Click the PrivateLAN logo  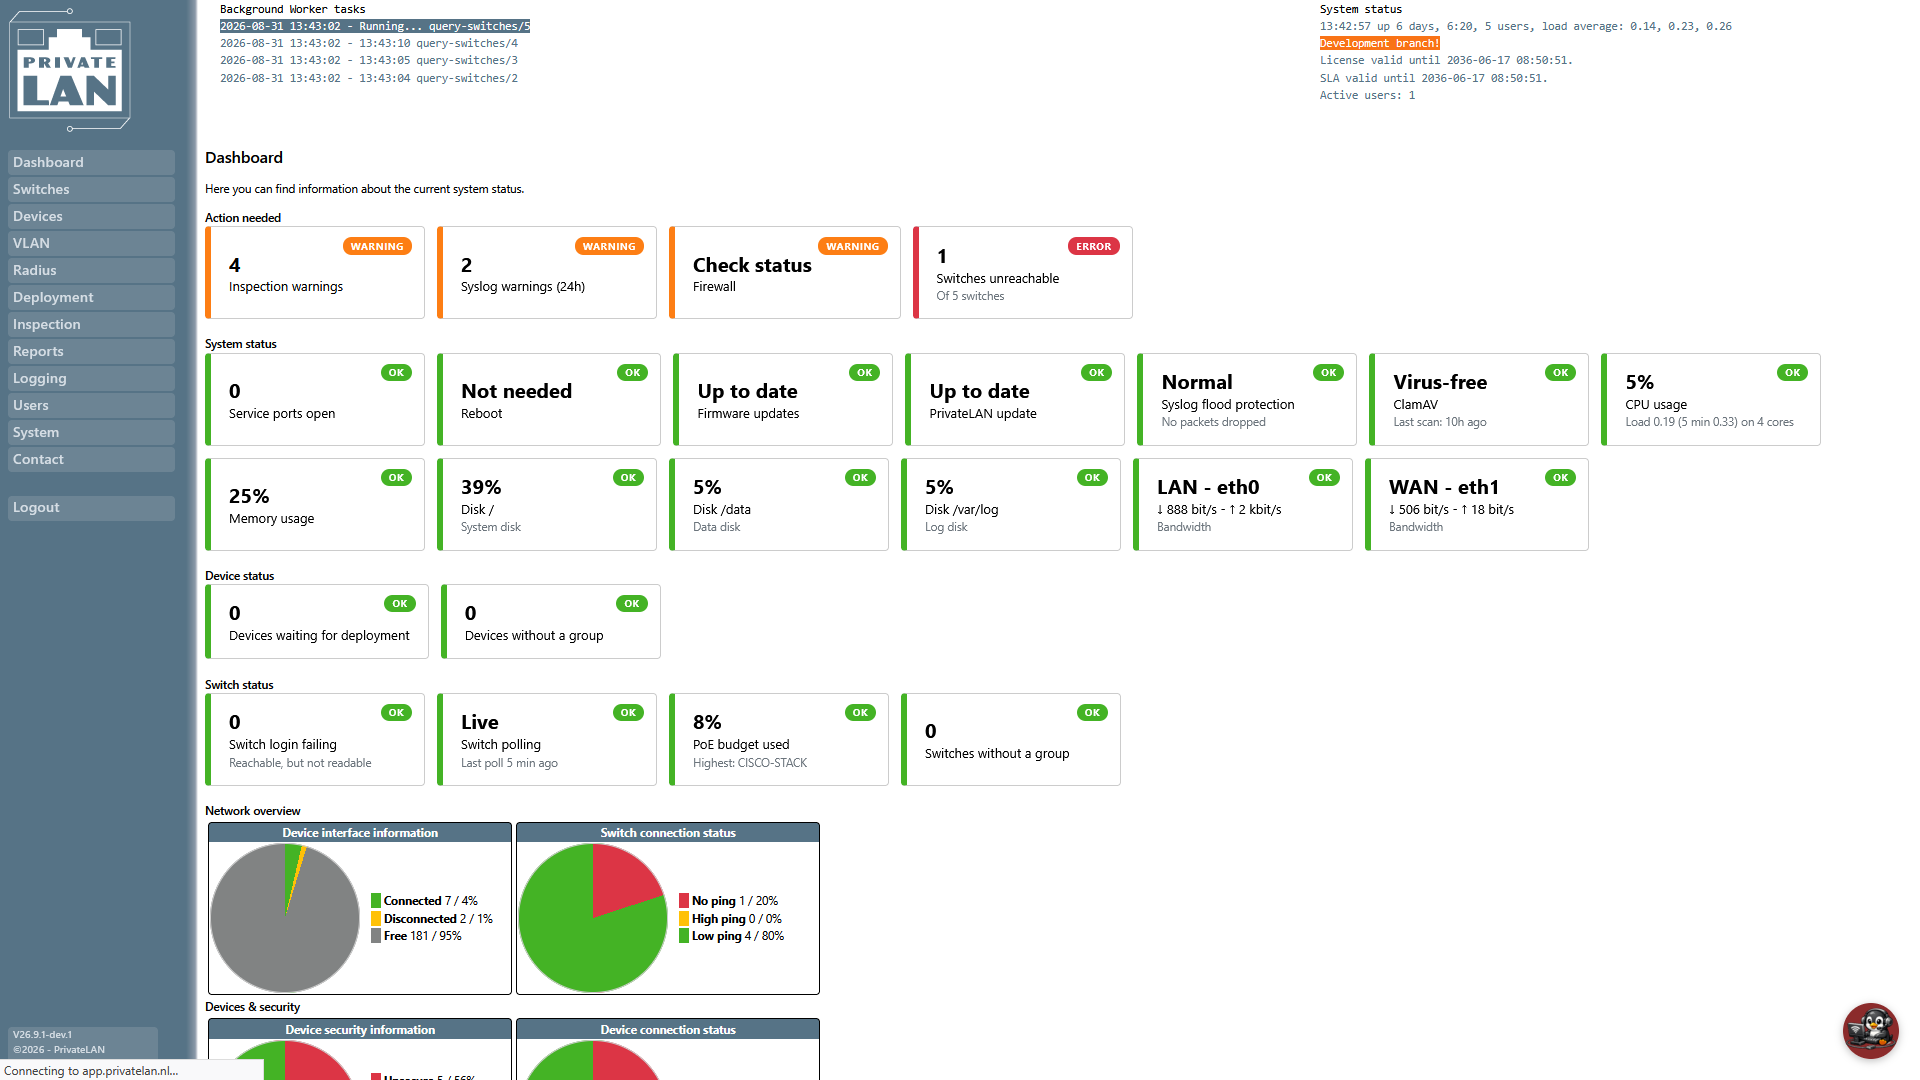tap(70, 70)
